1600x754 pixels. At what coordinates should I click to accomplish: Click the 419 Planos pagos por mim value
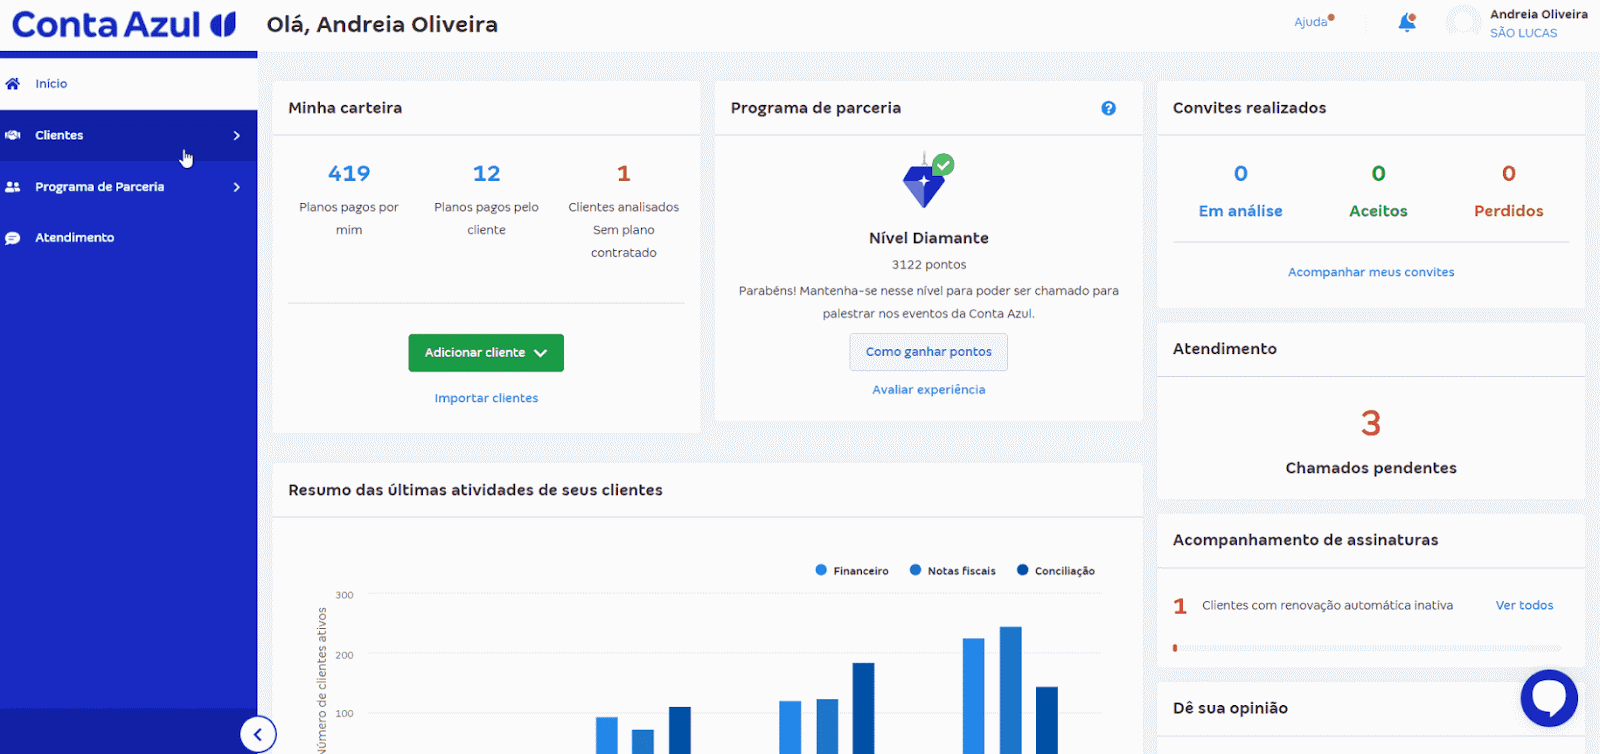point(349,174)
